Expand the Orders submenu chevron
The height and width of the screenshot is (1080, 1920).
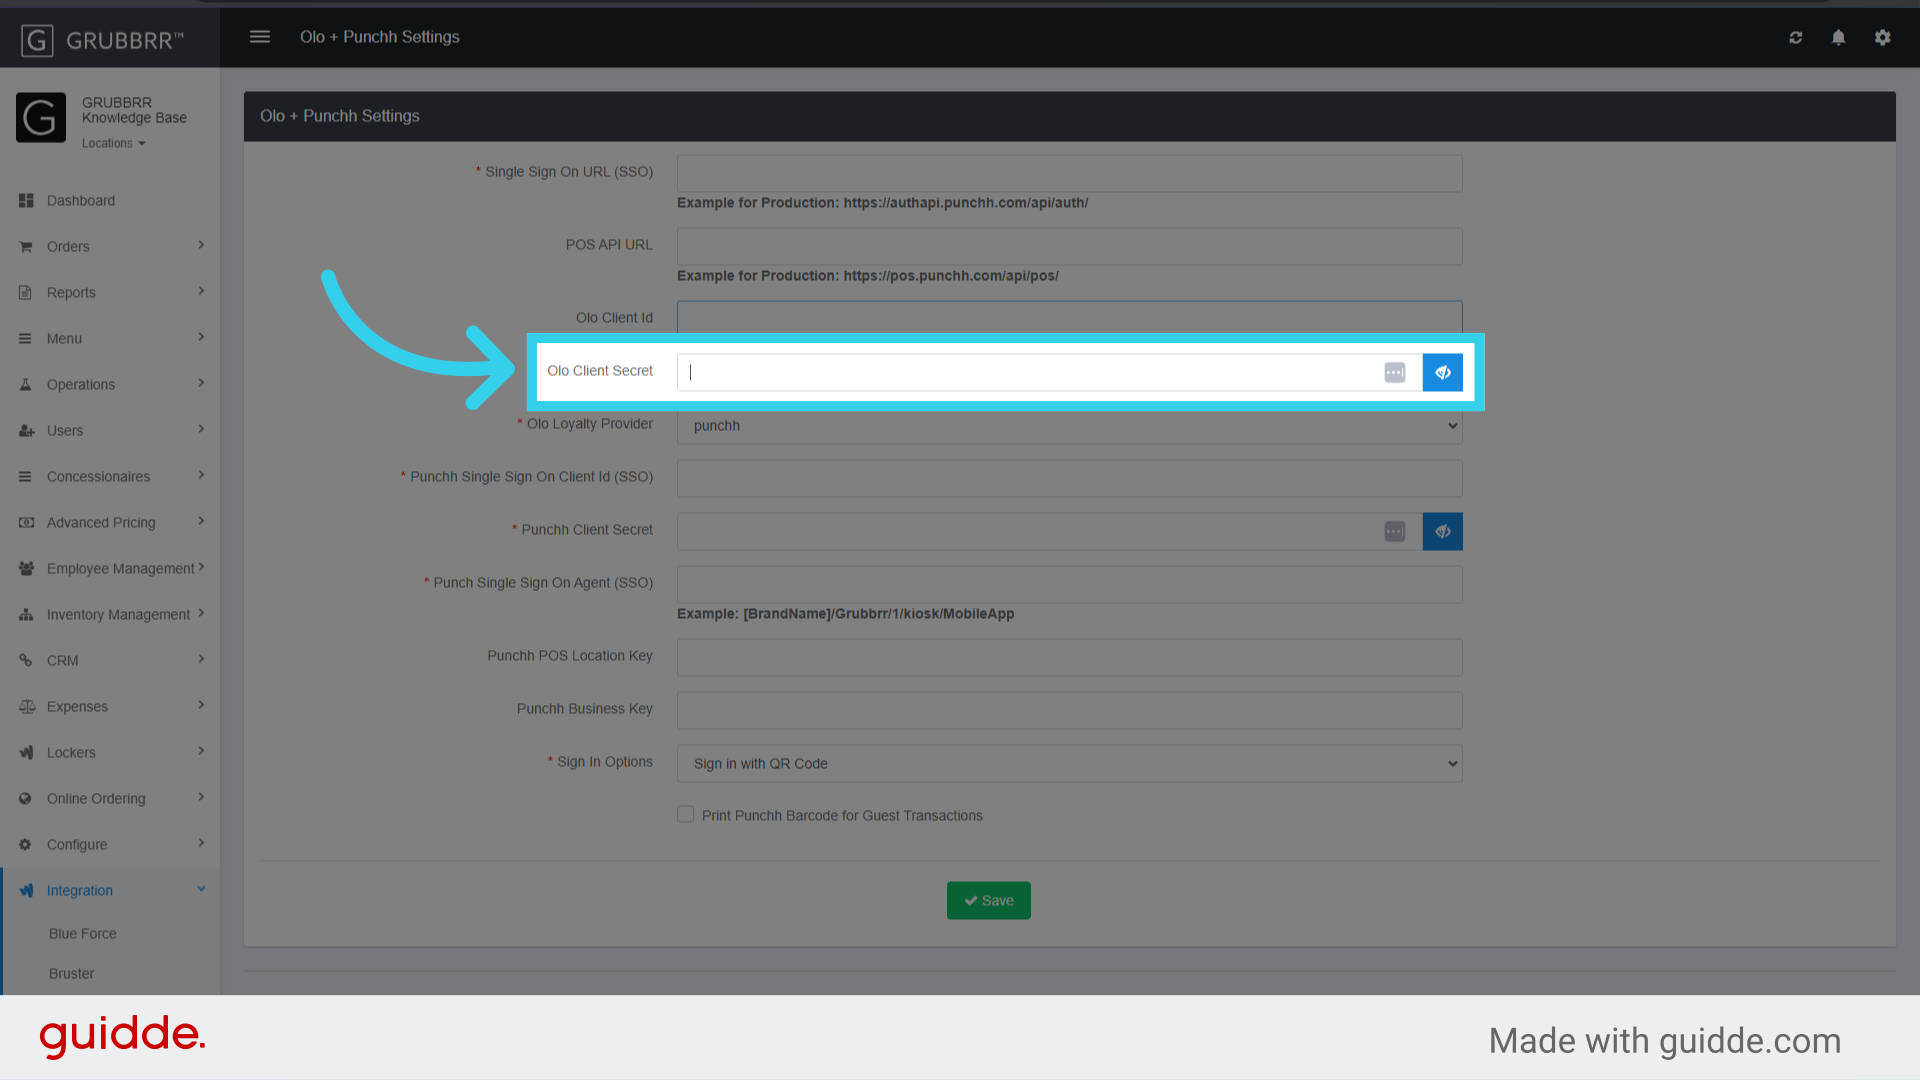coord(201,246)
